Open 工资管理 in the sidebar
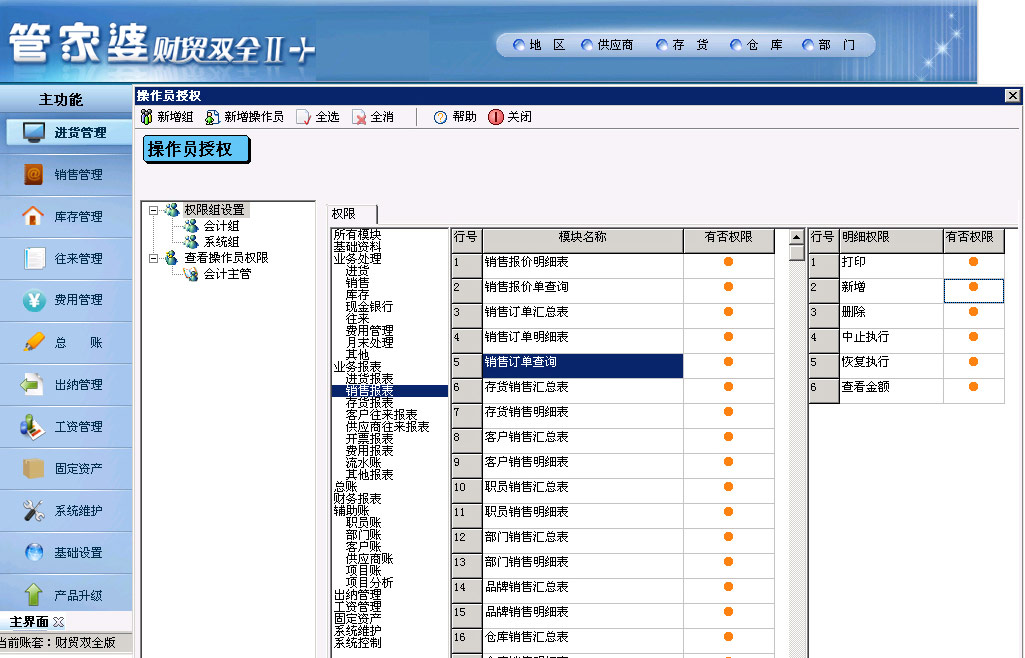The height and width of the screenshot is (658, 1025). [66, 426]
